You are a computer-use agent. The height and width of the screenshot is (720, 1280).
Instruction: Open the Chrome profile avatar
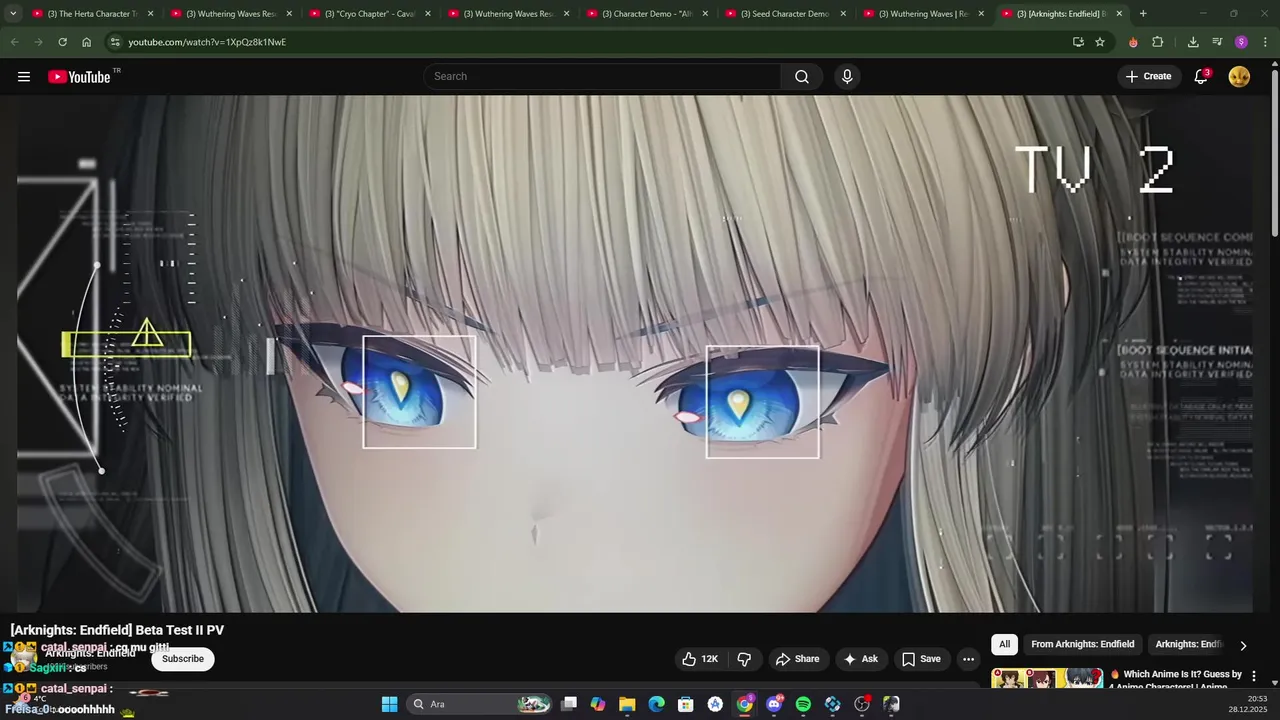1241,42
